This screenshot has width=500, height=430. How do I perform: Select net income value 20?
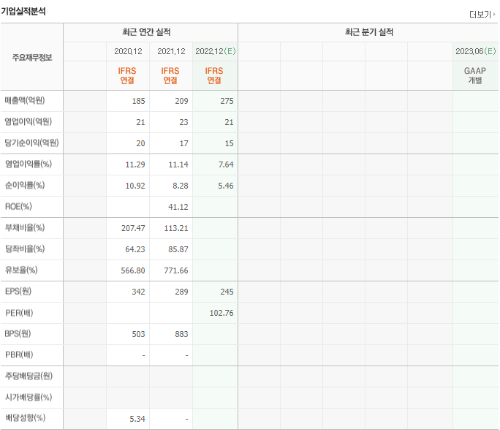coord(141,143)
